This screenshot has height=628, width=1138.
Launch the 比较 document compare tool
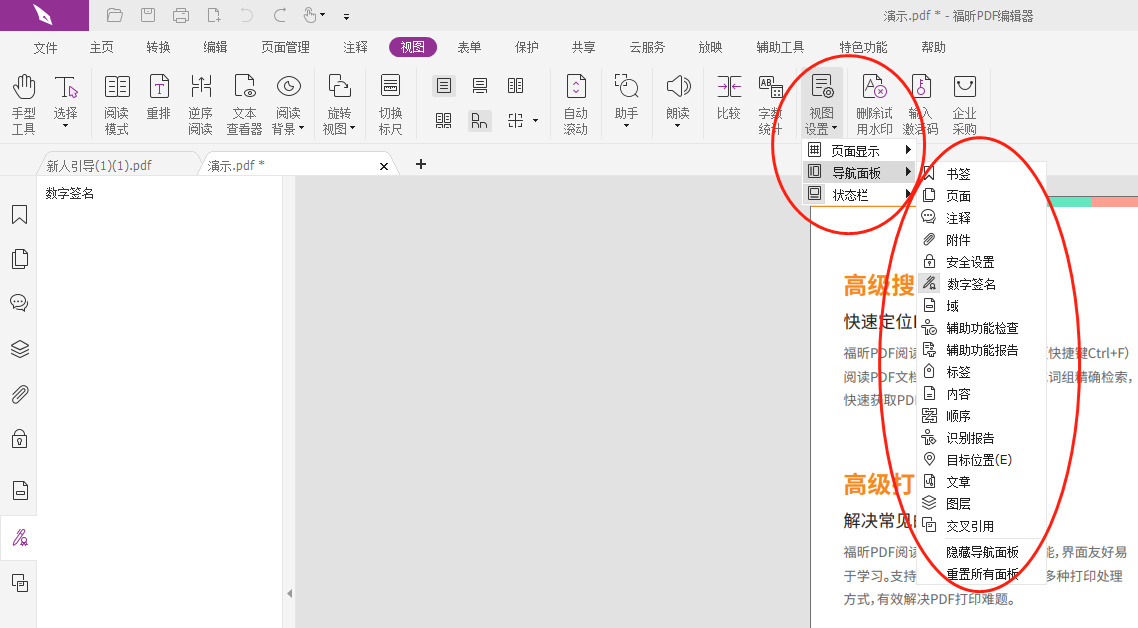click(x=727, y=100)
